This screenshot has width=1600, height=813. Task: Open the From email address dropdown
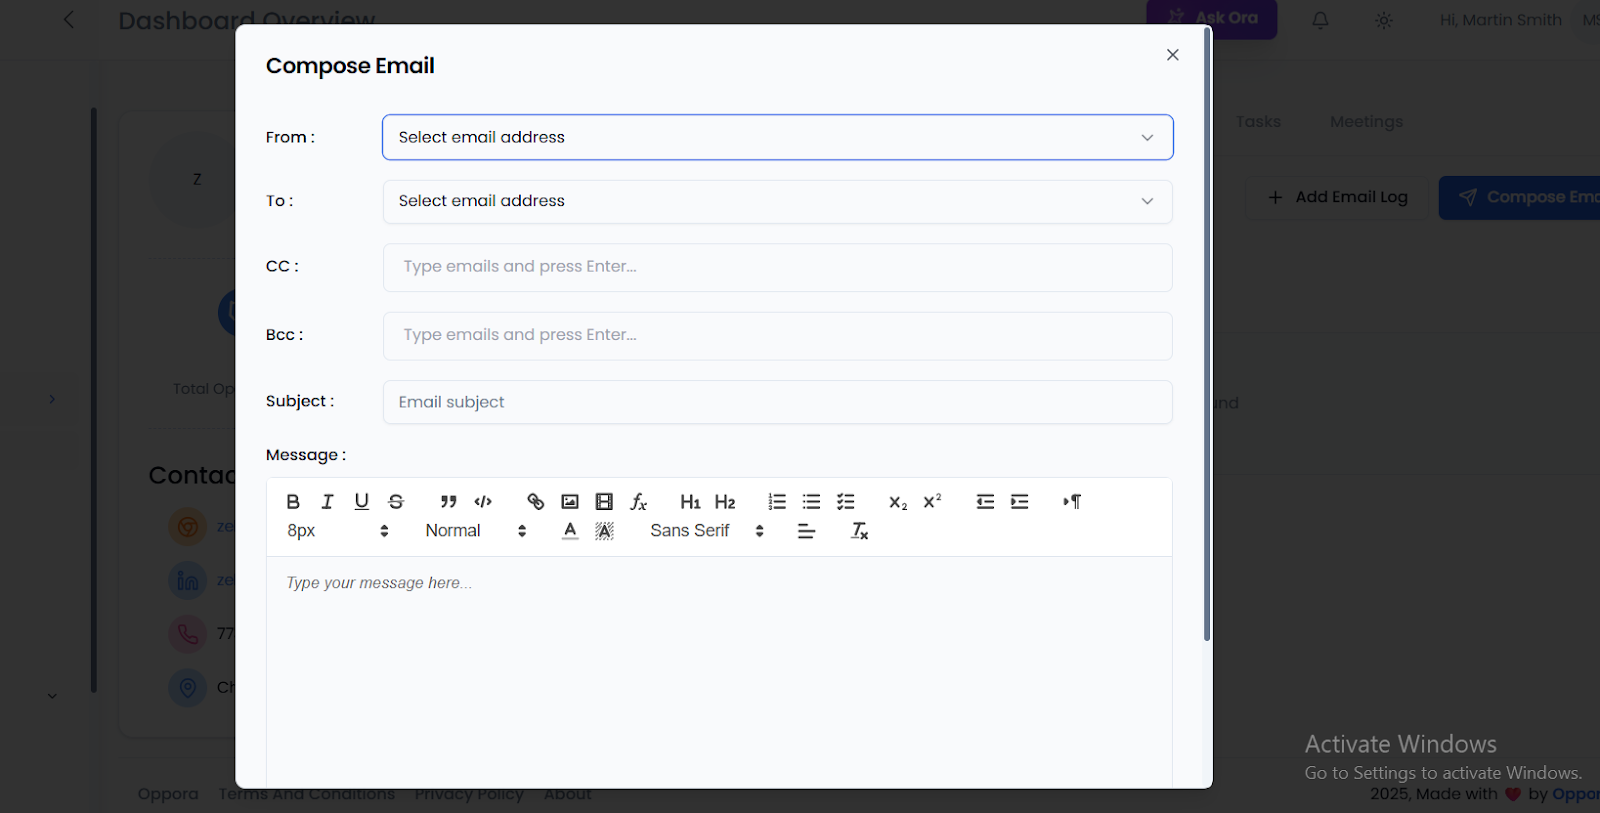[777, 137]
